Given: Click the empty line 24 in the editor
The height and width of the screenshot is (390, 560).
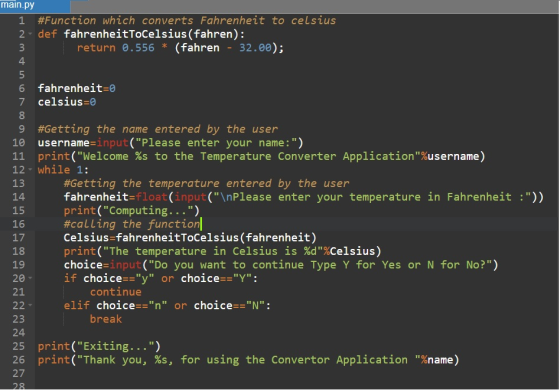Looking at the screenshot, I should [x=296, y=332].
